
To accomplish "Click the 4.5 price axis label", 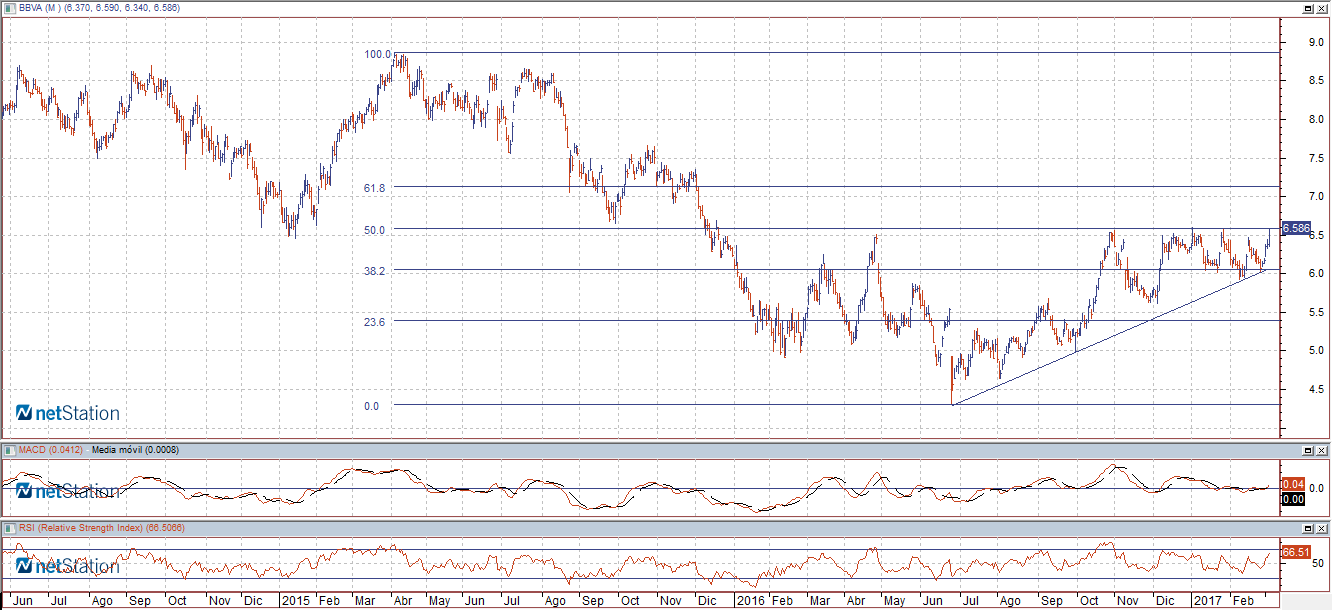I will (1317, 389).
